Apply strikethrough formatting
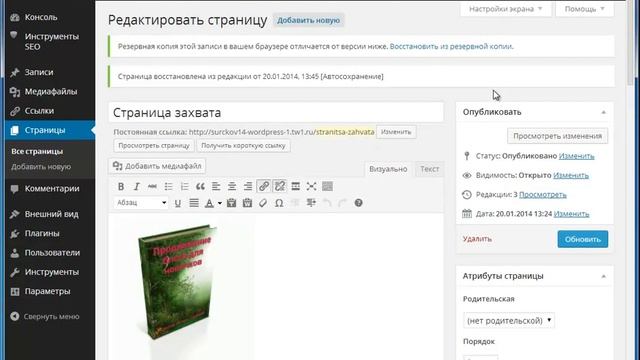The height and width of the screenshot is (360, 640). click(152, 187)
